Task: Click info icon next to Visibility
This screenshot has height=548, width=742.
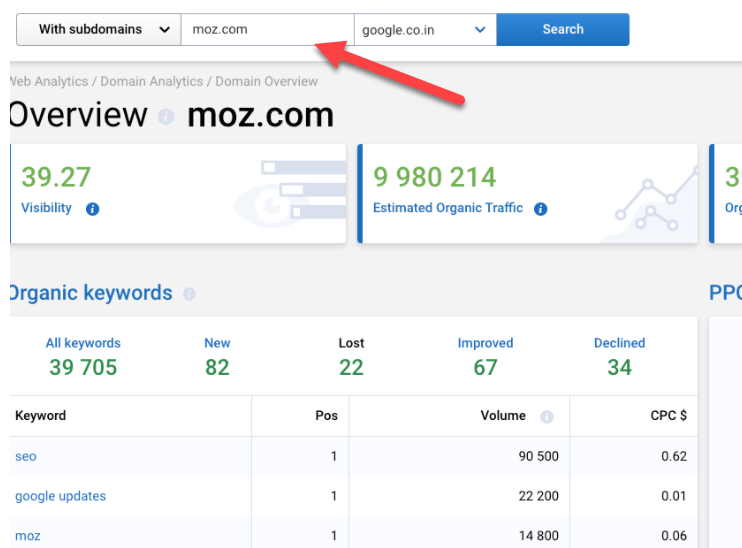Action: coord(92,209)
